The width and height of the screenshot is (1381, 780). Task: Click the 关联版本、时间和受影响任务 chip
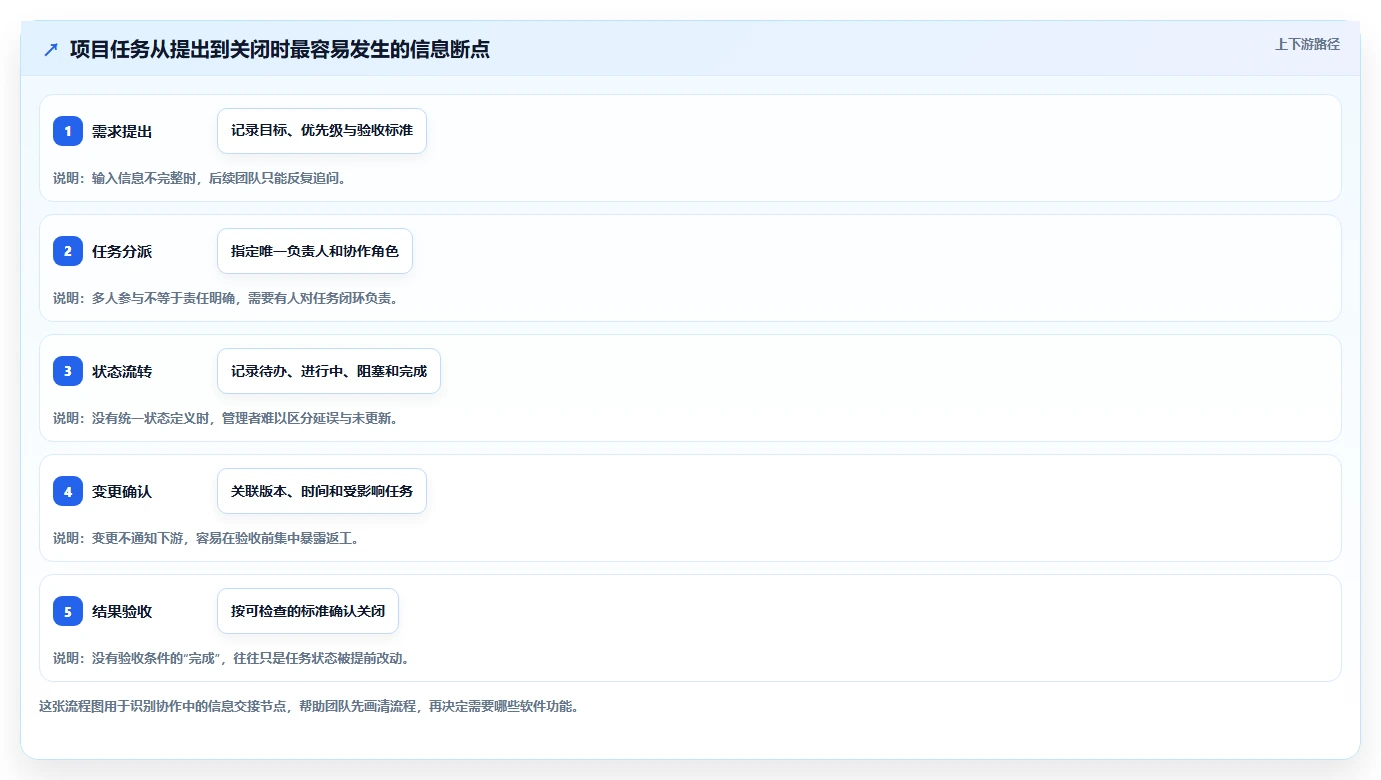(322, 491)
